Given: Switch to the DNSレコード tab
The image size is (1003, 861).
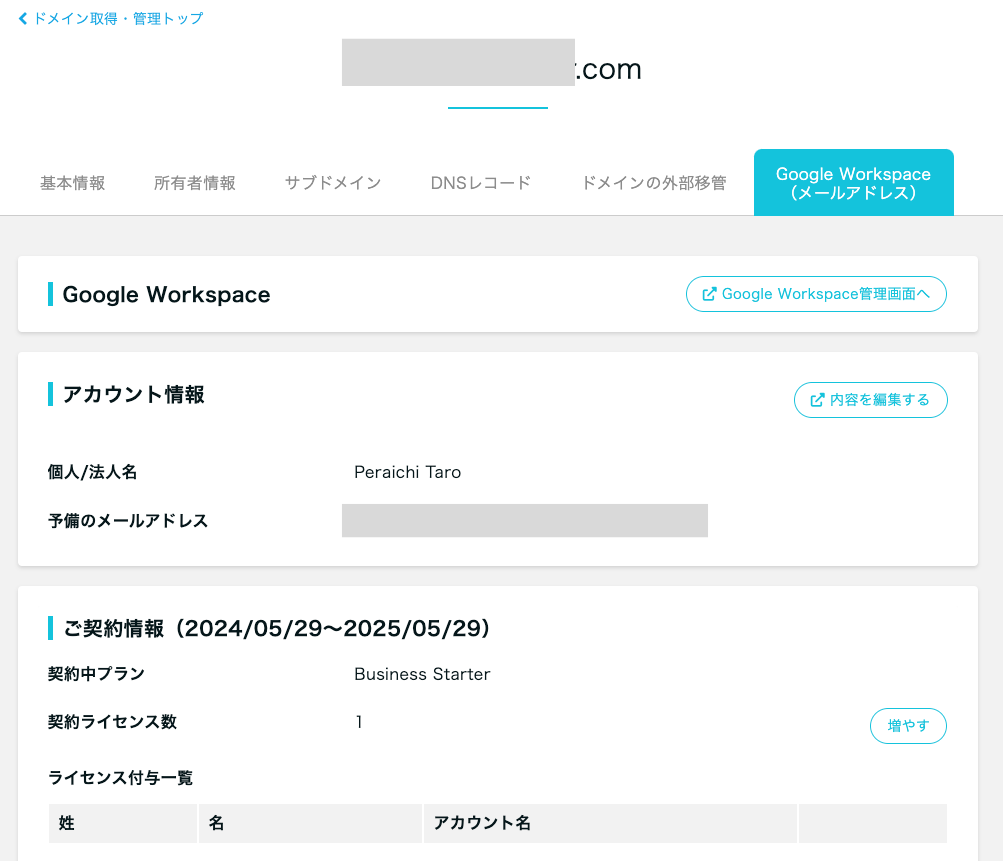Looking at the screenshot, I should click(480, 183).
